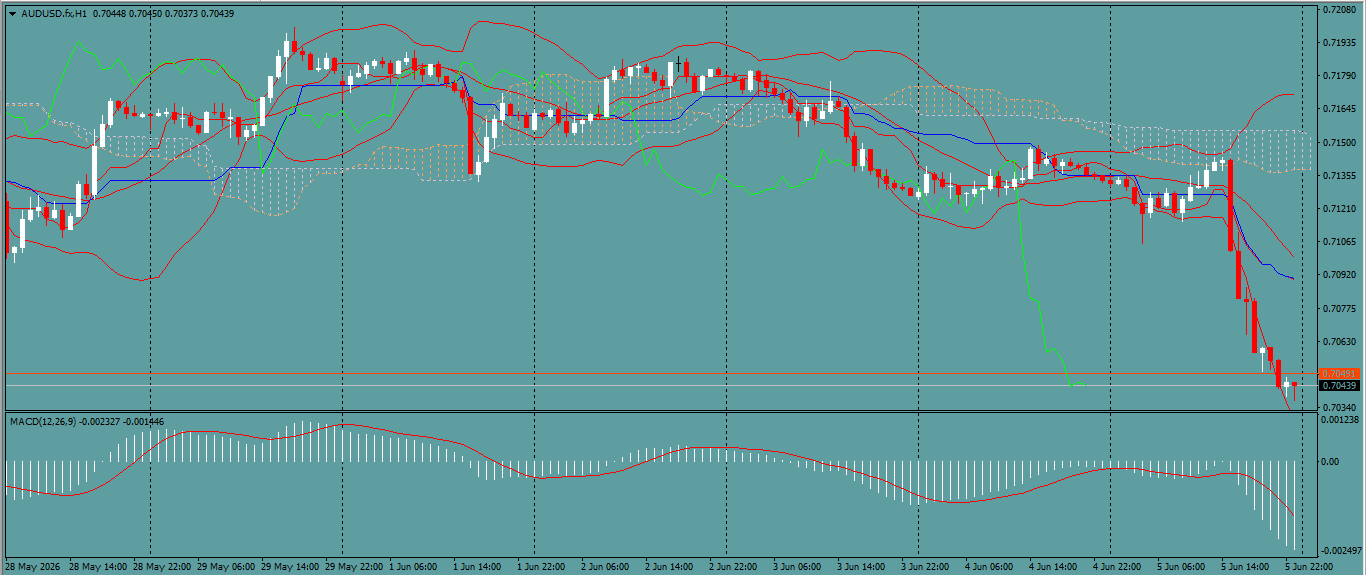Click the 5 Jun 22:00 time label

pyautogui.click(x=1310, y=566)
